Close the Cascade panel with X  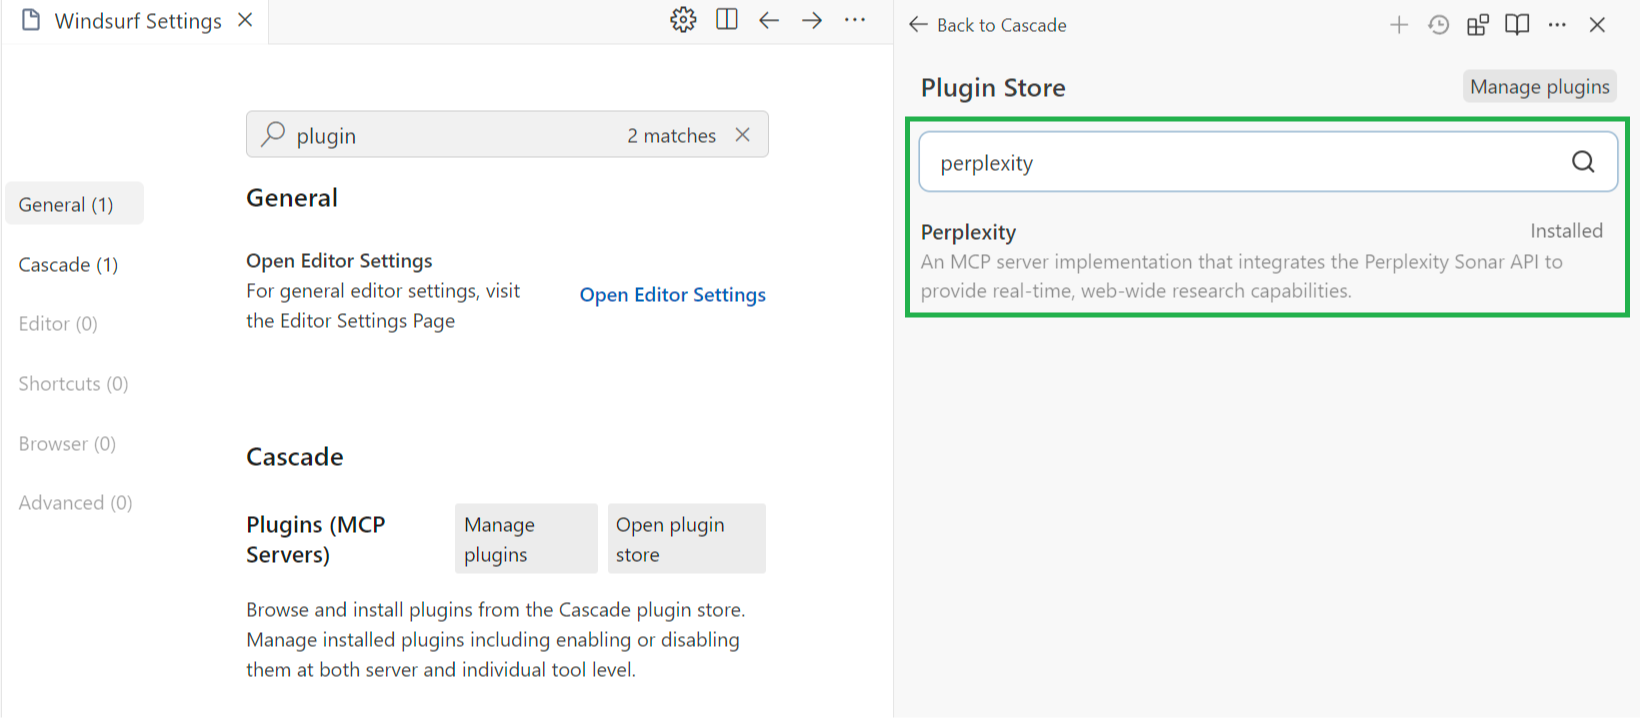[x=1597, y=25]
